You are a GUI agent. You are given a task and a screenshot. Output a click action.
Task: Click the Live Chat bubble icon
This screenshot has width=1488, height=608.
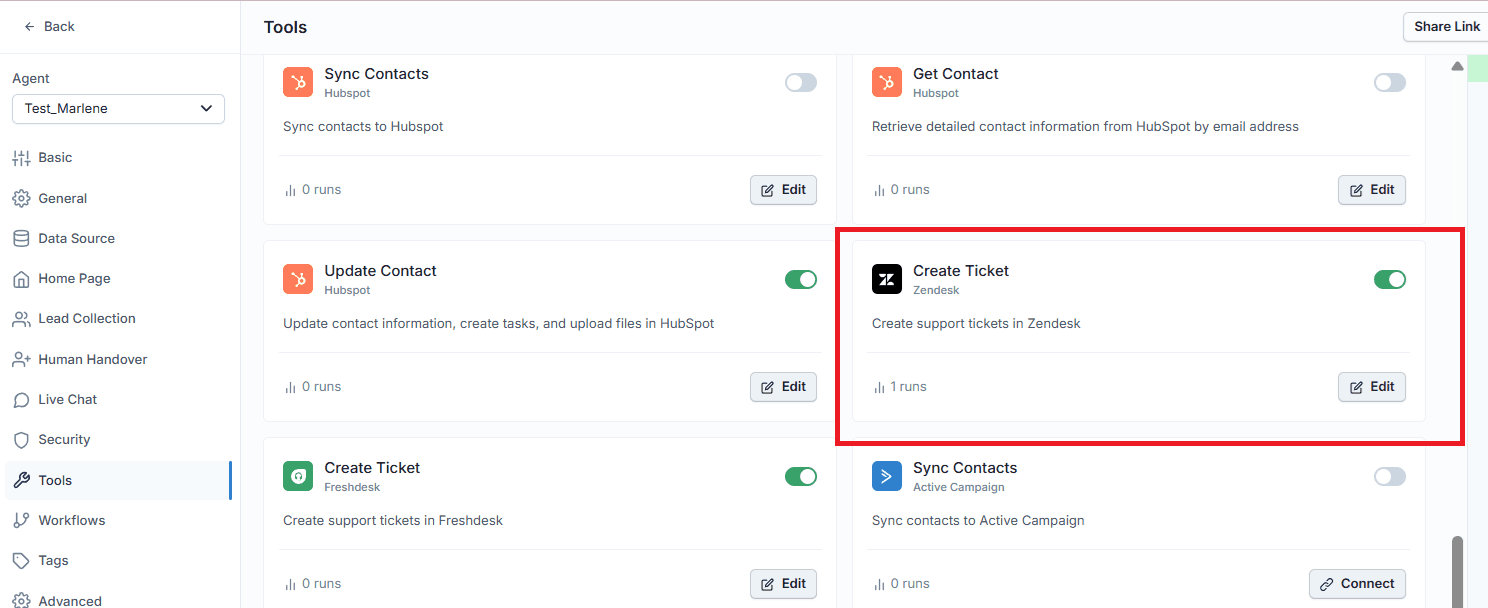pyautogui.click(x=21, y=399)
